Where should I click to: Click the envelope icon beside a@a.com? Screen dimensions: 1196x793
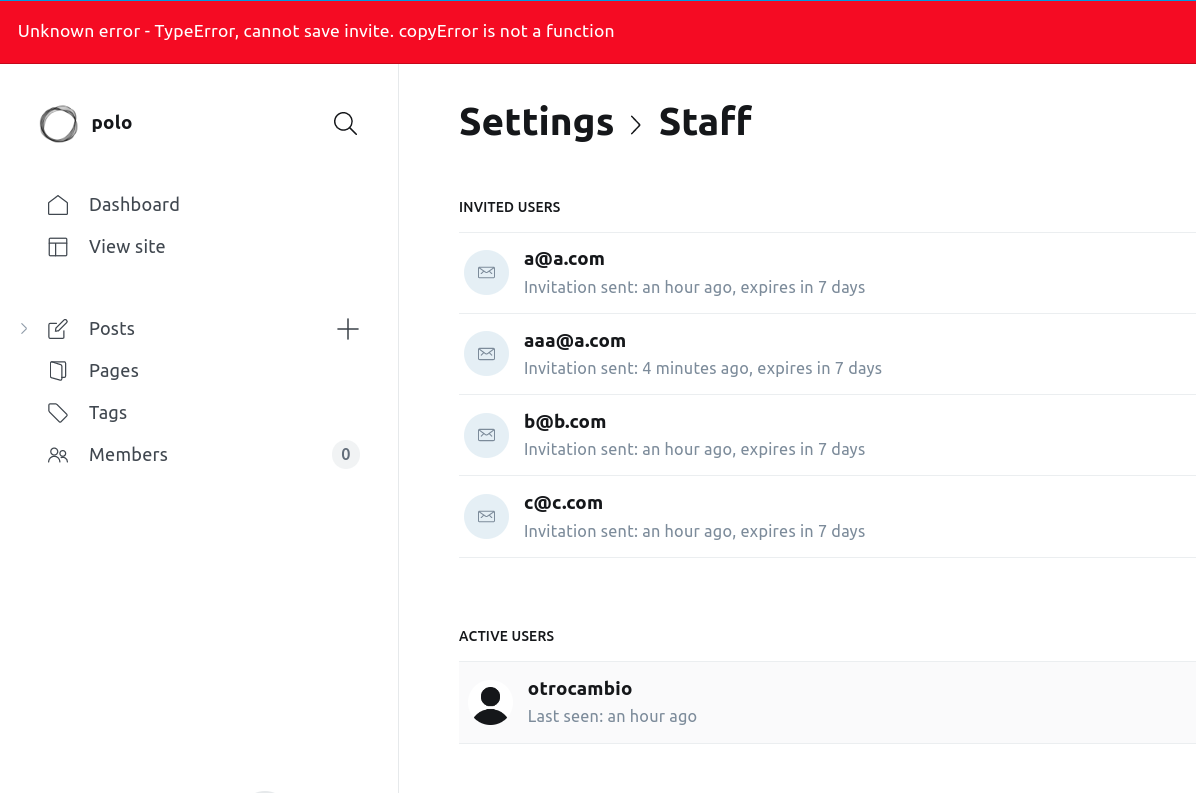click(486, 271)
